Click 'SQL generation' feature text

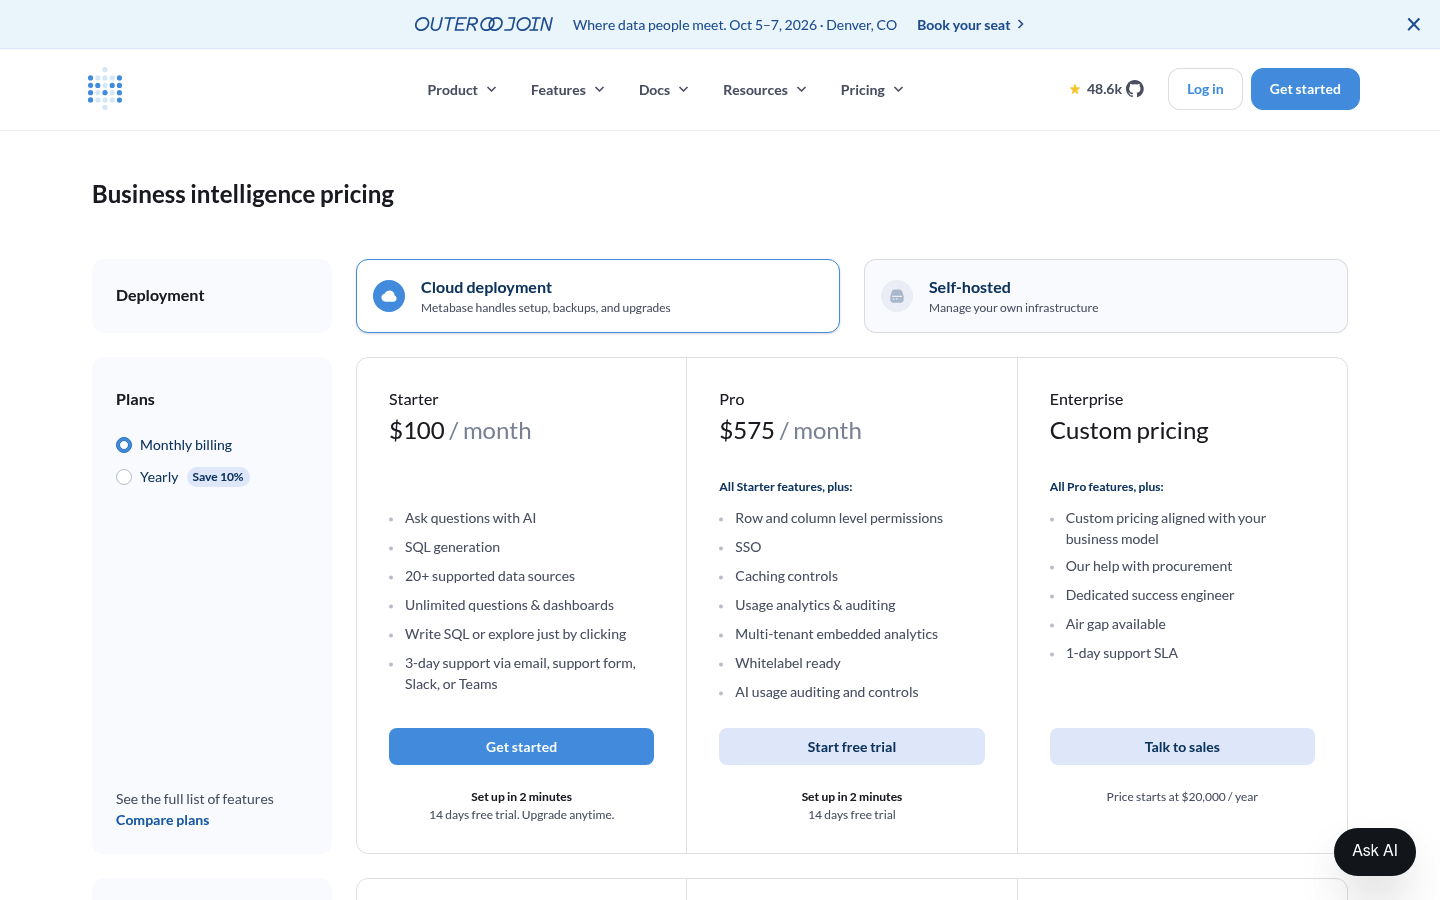click(452, 547)
